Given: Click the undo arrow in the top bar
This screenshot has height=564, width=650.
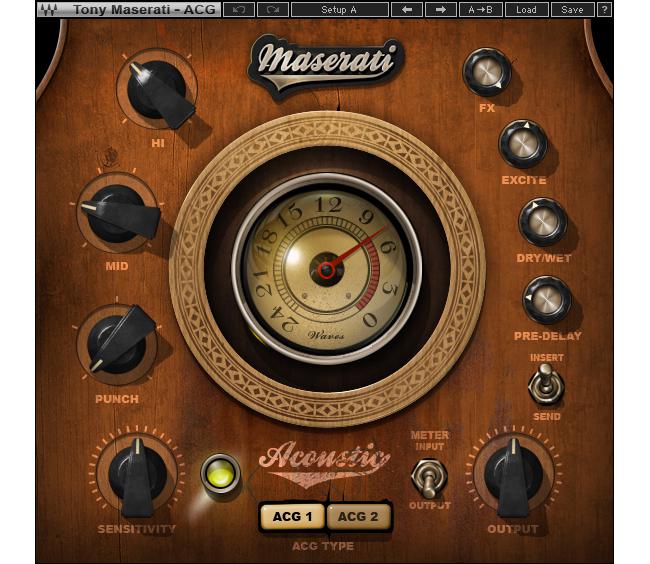Looking at the screenshot, I should pyautogui.click(x=237, y=10).
